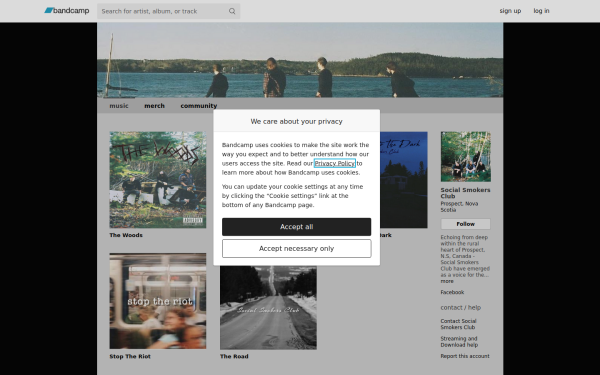Click the search magnifier icon
This screenshot has height=375, width=600.
coord(232,11)
